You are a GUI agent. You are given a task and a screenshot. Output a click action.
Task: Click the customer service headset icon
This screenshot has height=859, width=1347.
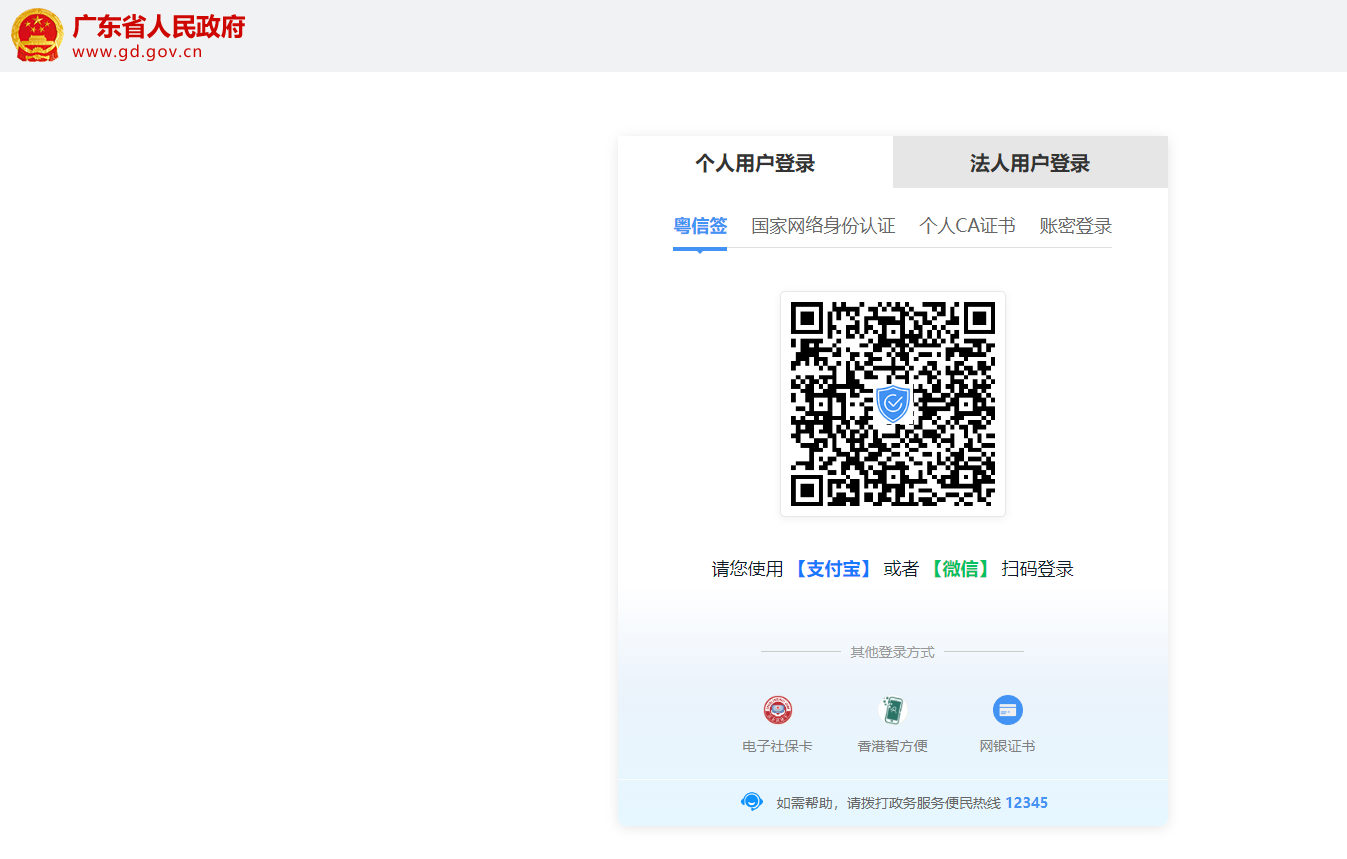coord(752,802)
